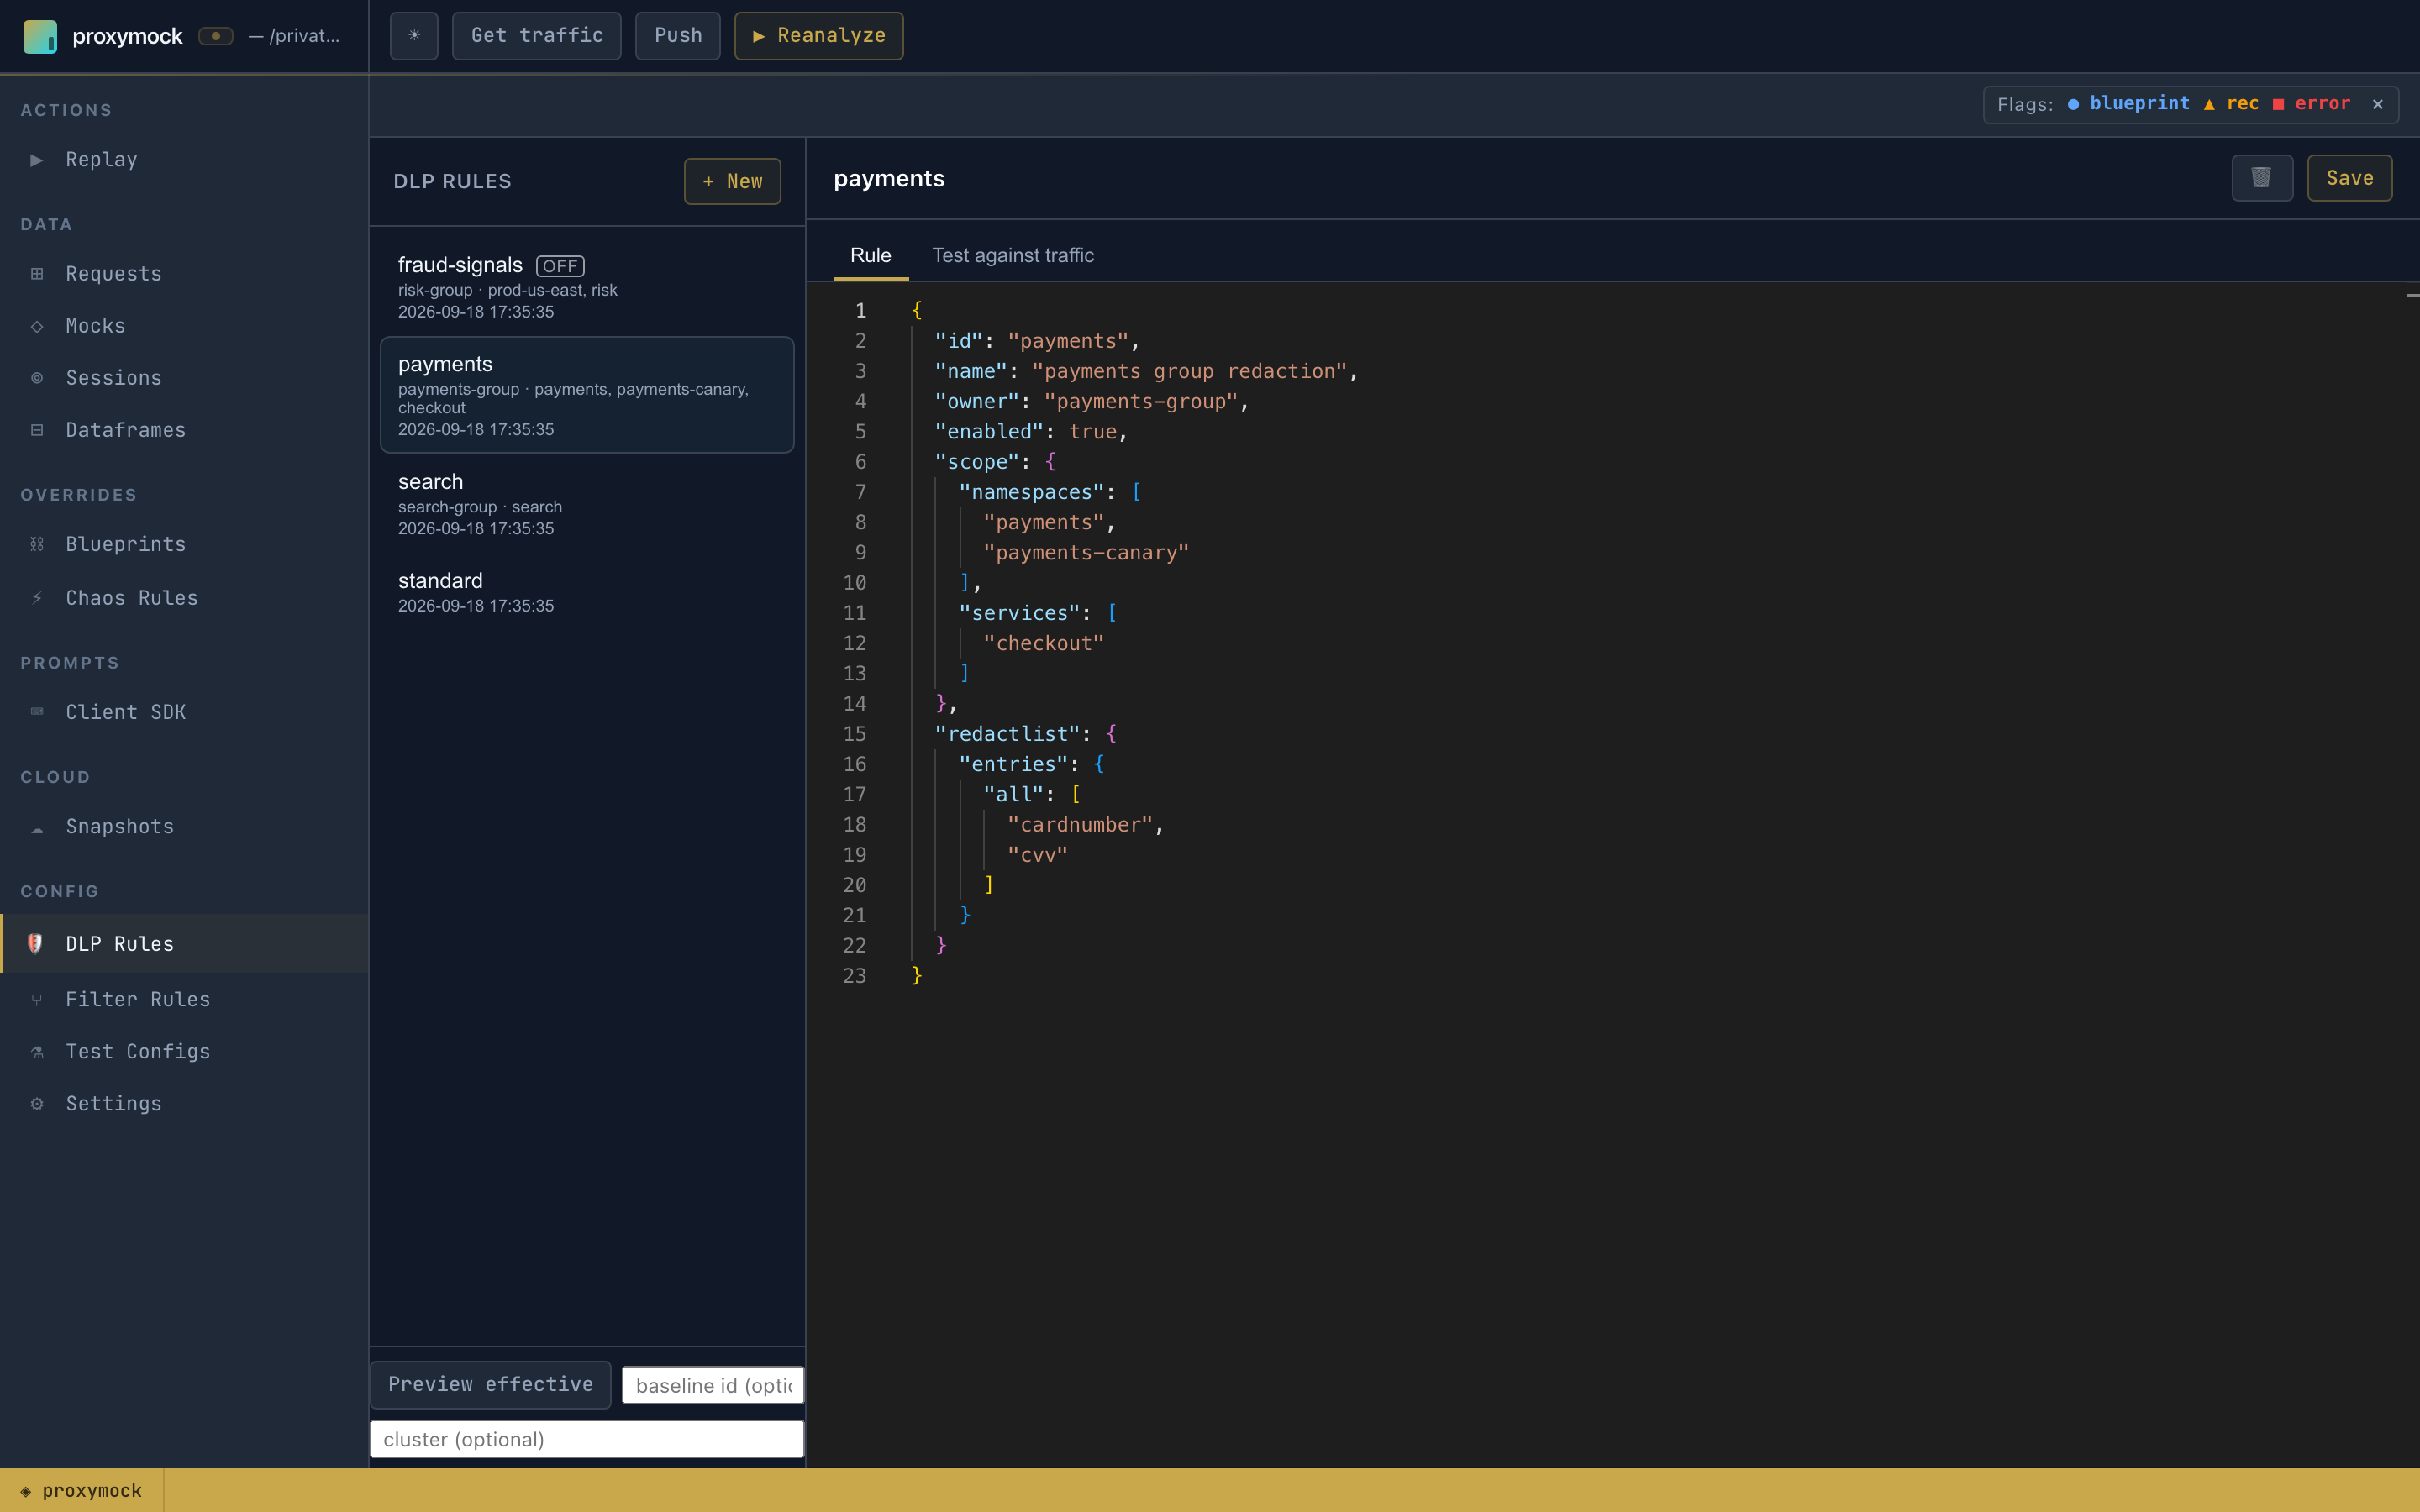Open Test Configs in the sidebar
The width and height of the screenshot is (2420, 1512).
click(184, 1051)
